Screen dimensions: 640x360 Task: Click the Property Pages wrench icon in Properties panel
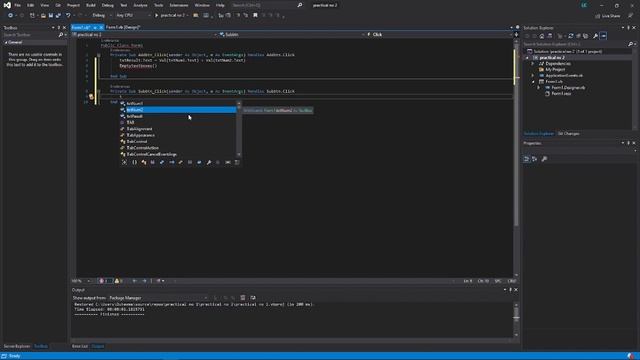tap(544, 159)
